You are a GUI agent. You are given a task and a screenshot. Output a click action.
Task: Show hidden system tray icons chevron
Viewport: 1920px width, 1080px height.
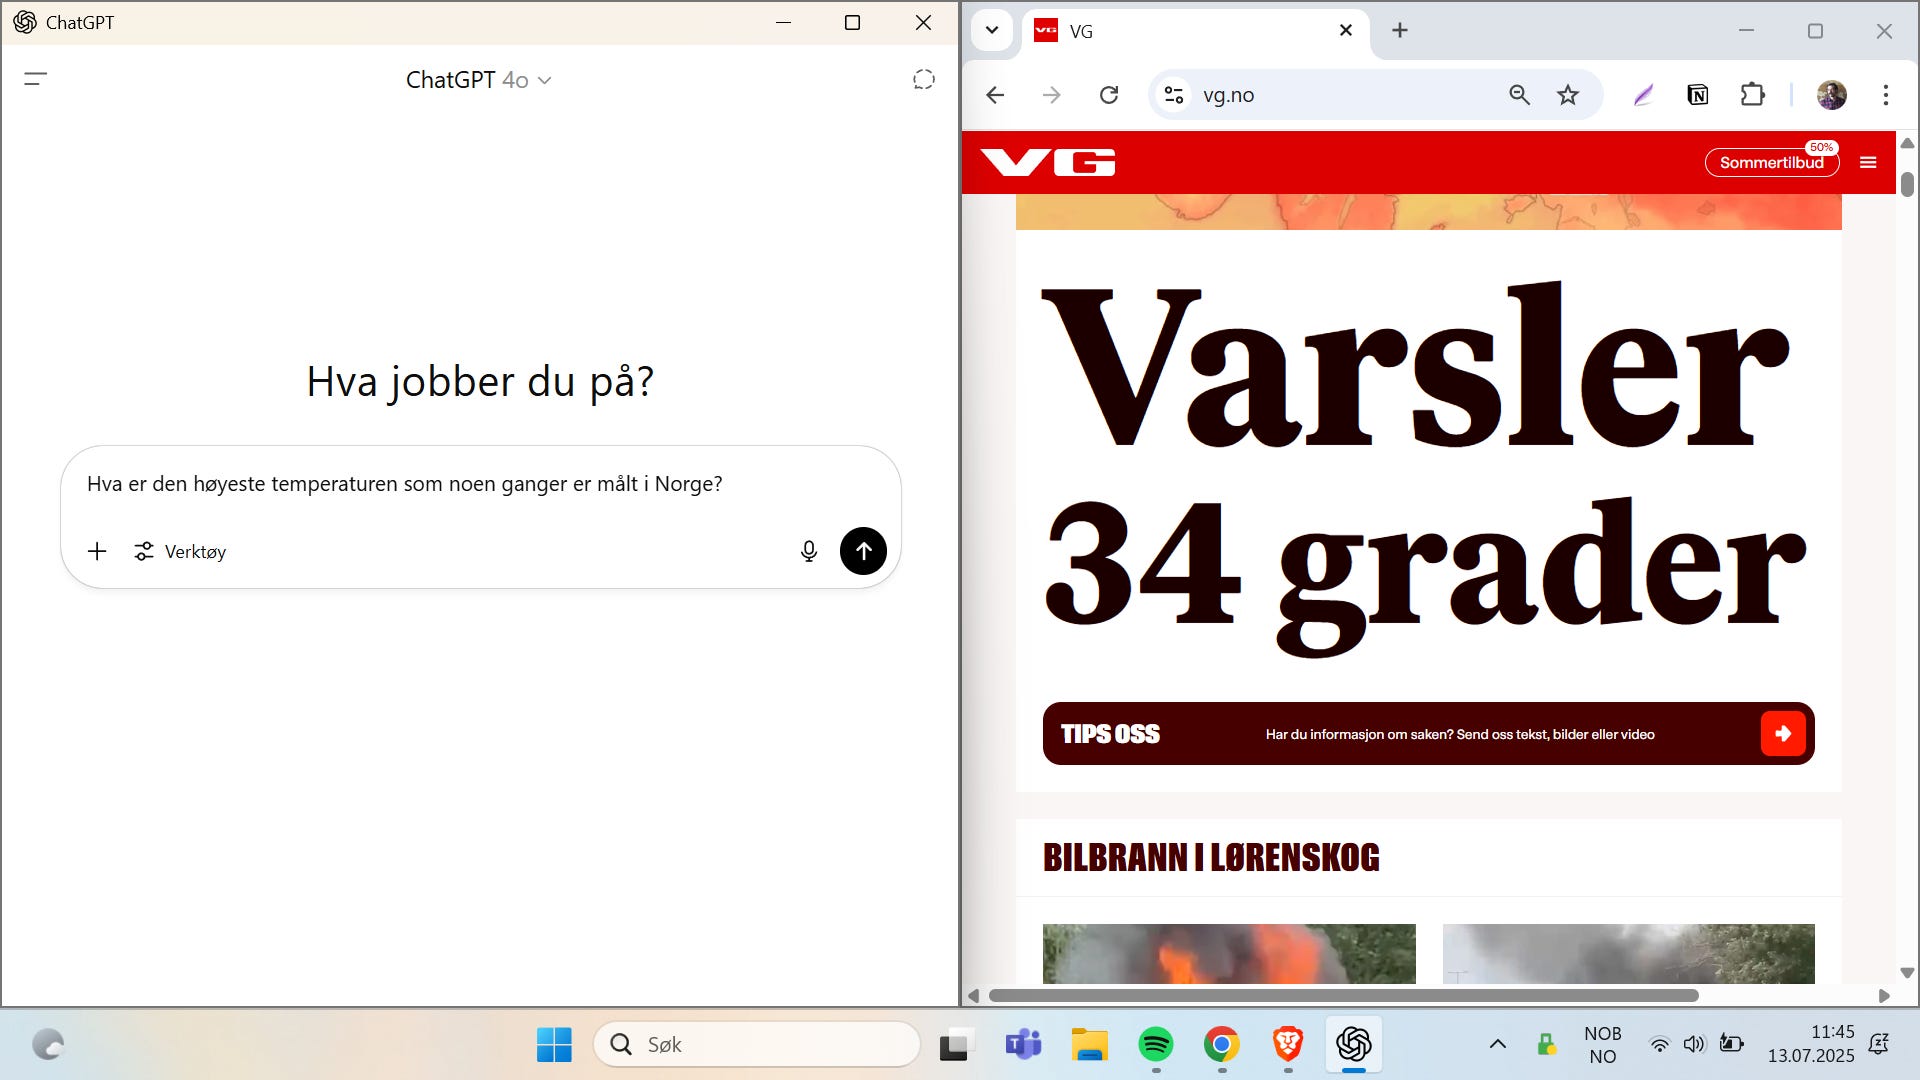point(1497,1044)
